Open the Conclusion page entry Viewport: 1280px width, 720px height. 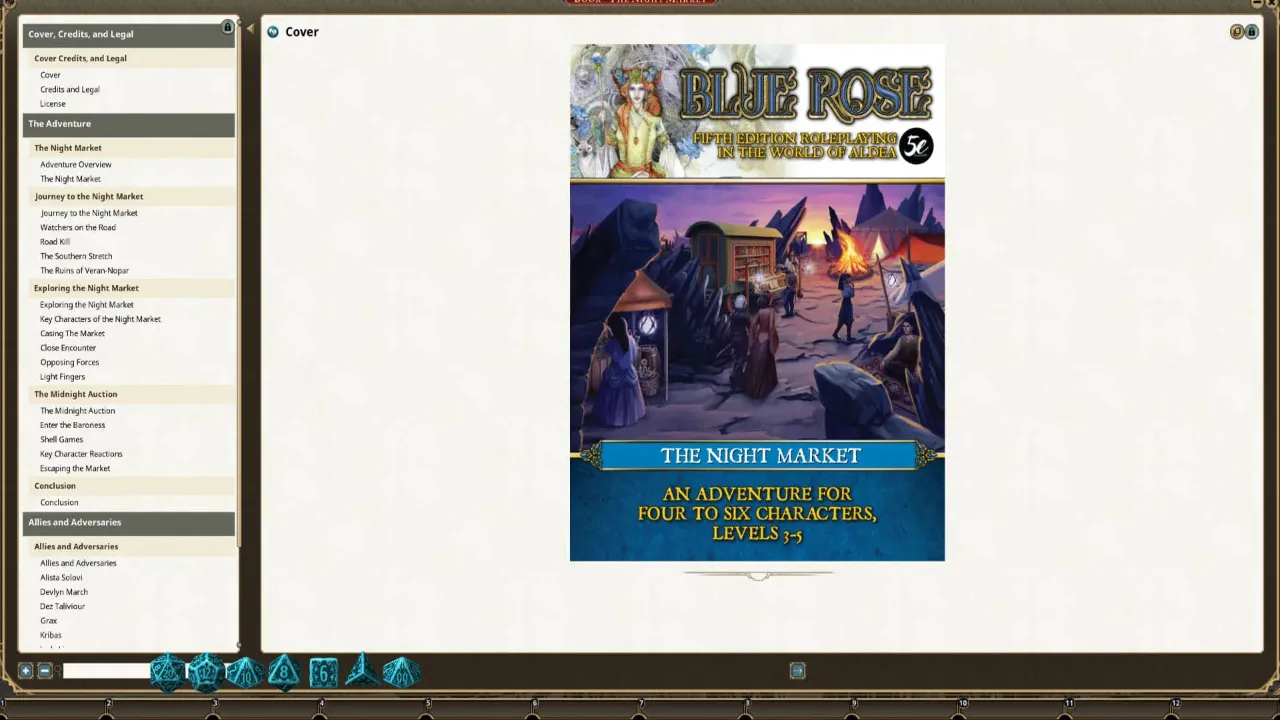pyautogui.click(x=59, y=503)
